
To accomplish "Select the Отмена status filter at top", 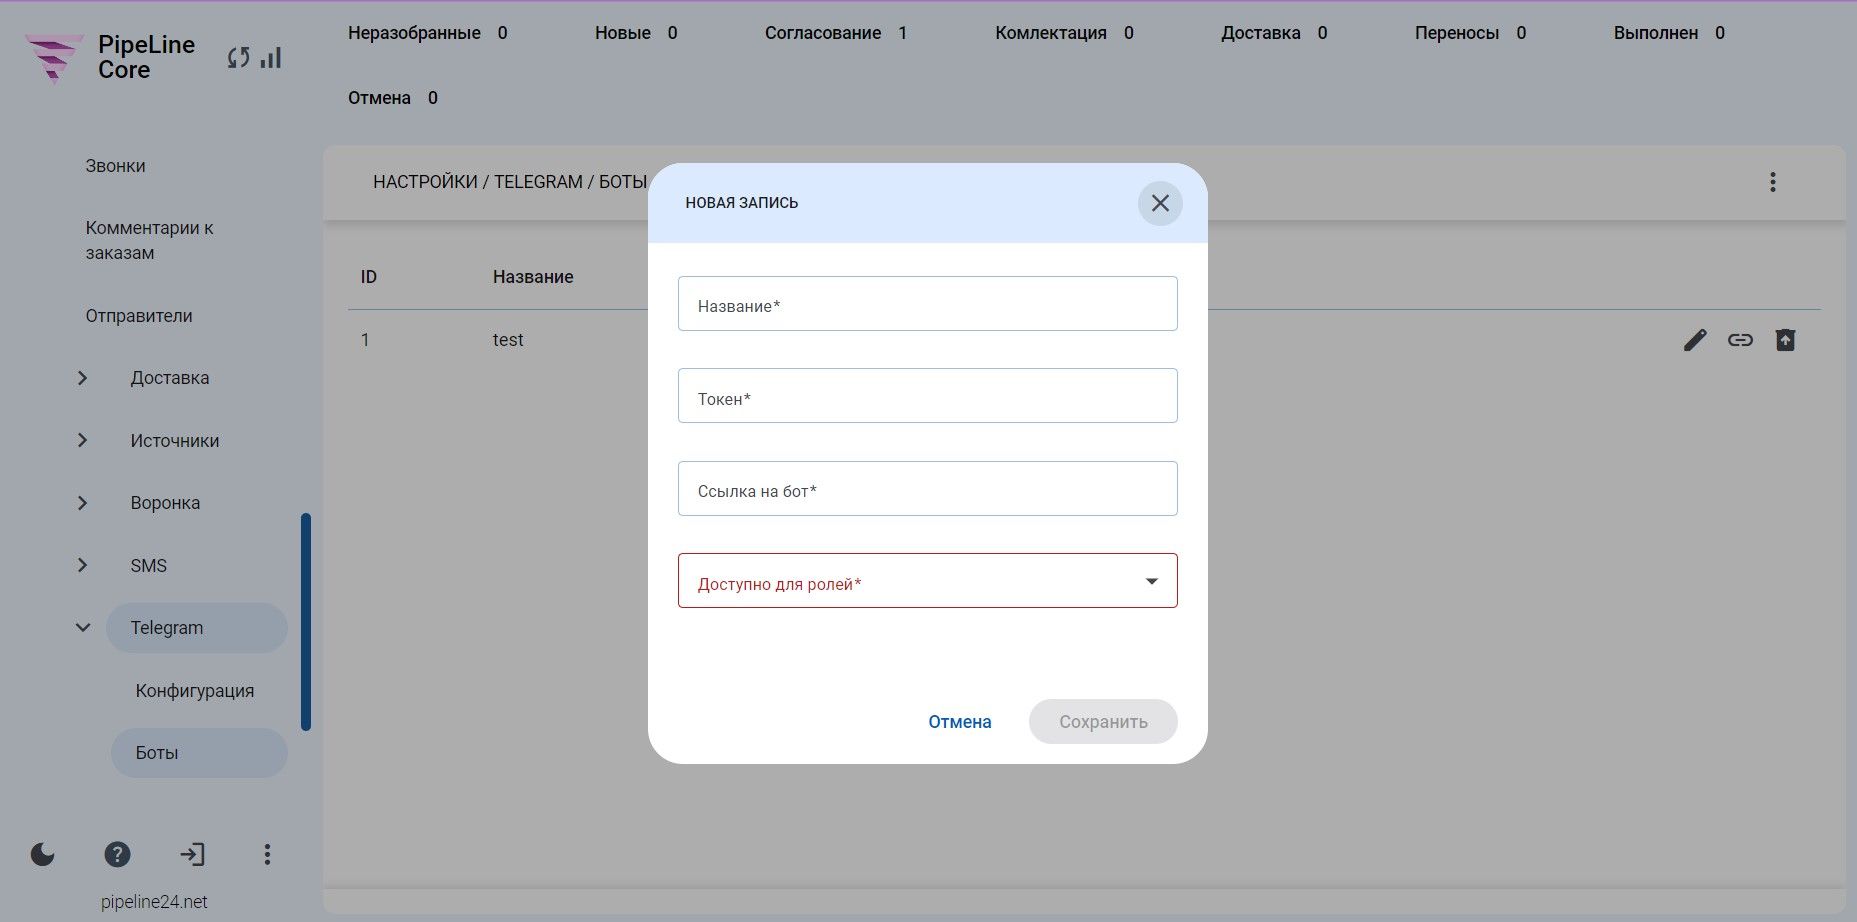I will [393, 98].
